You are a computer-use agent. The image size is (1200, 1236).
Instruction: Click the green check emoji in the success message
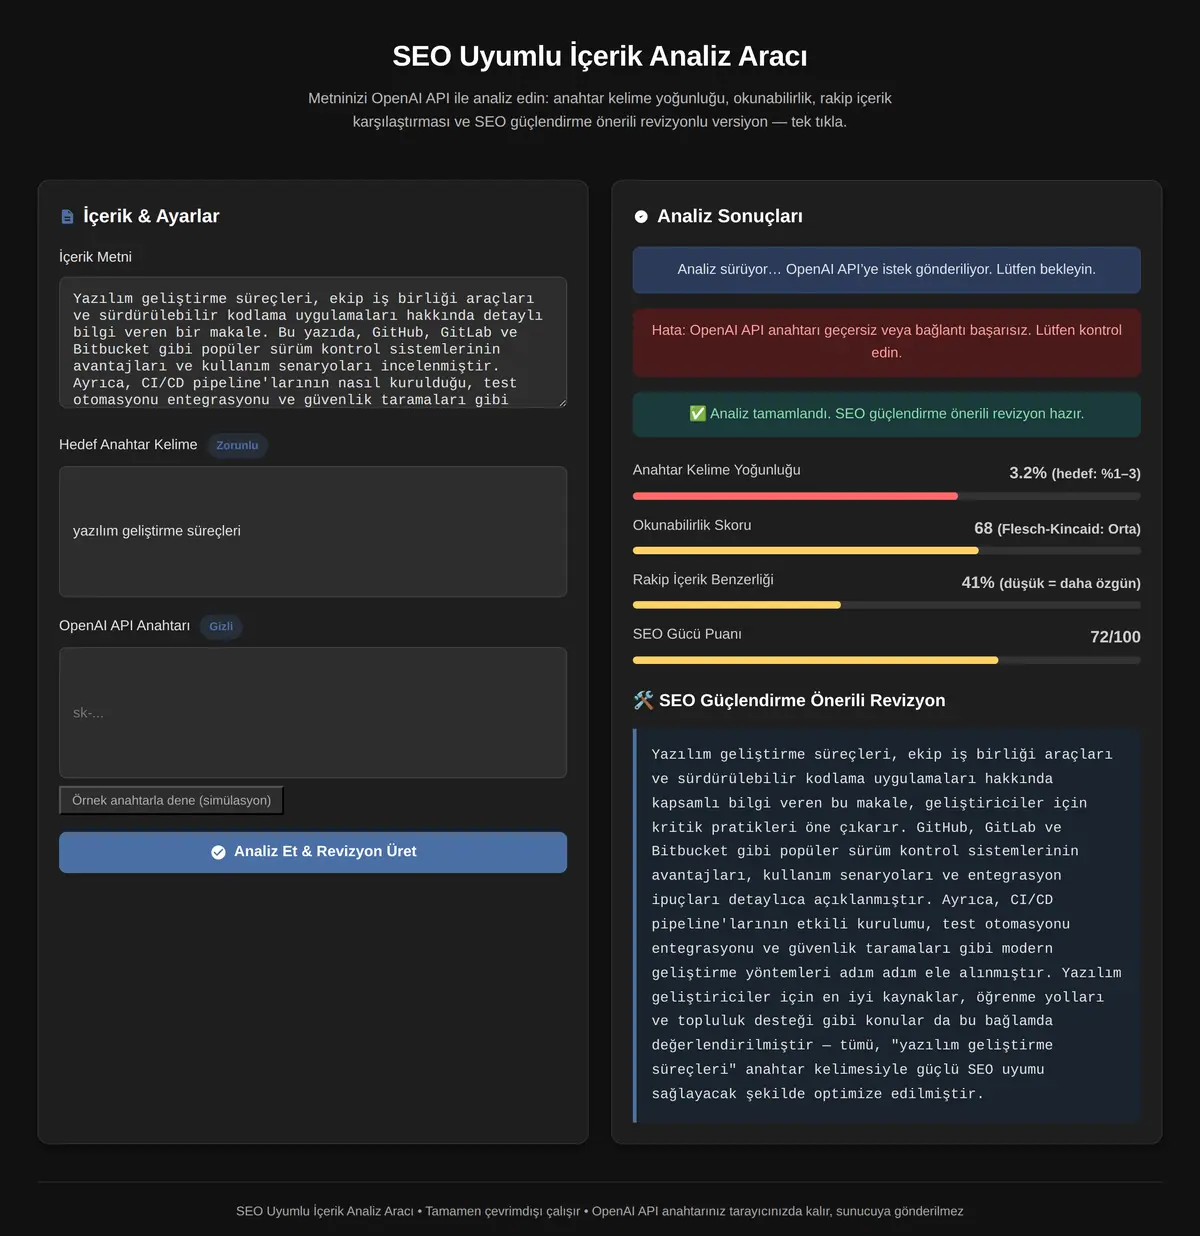click(698, 414)
